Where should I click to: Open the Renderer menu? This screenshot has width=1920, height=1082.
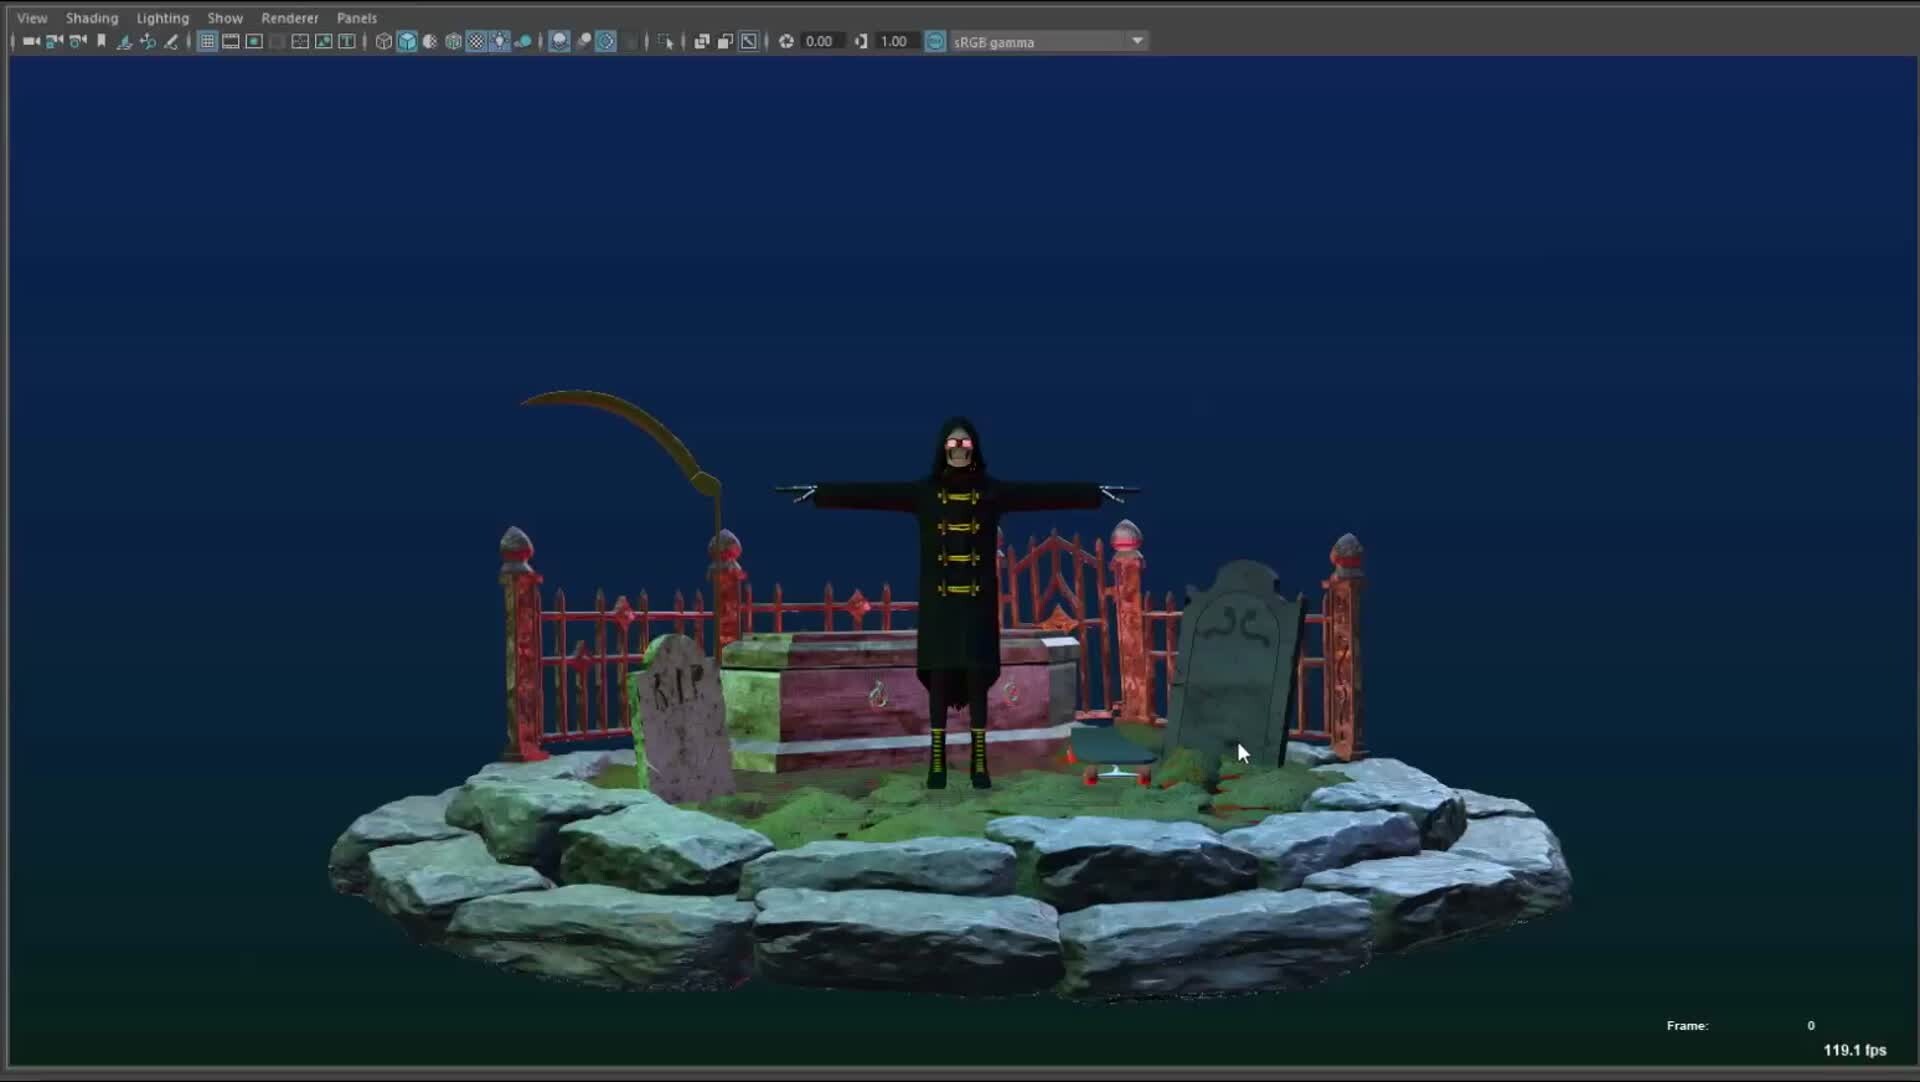click(x=289, y=17)
